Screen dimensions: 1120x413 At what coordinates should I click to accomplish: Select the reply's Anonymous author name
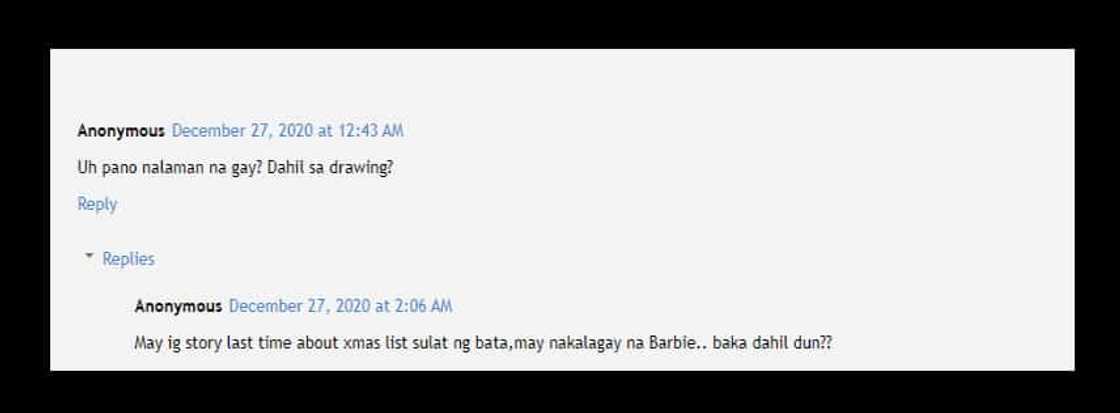pos(178,306)
